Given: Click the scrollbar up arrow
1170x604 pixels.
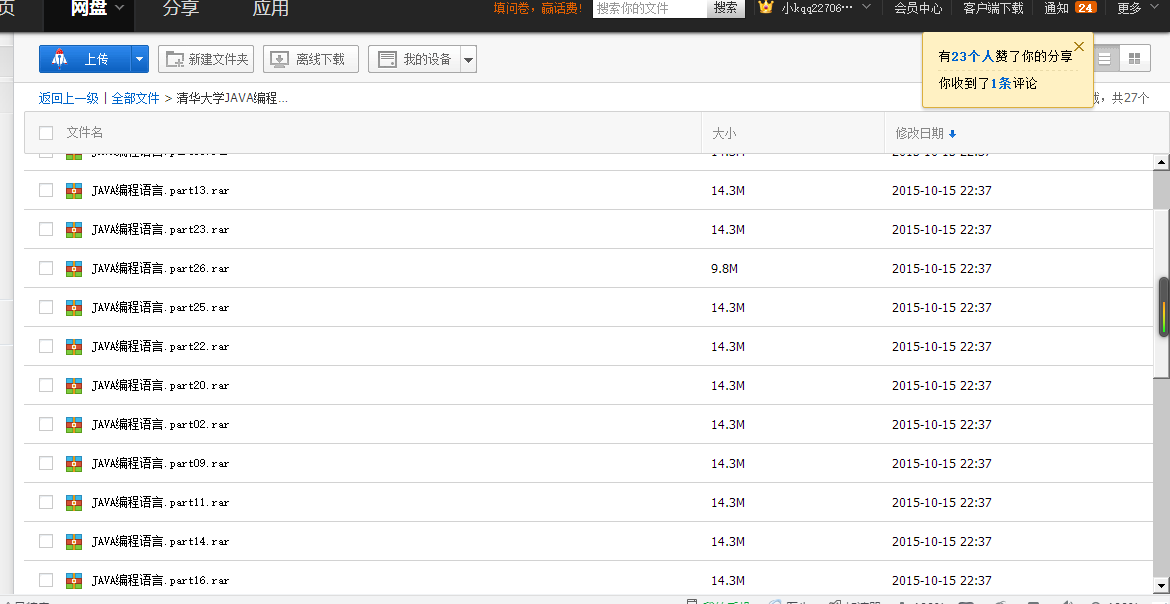Looking at the screenshot, I should (1162, 161).
